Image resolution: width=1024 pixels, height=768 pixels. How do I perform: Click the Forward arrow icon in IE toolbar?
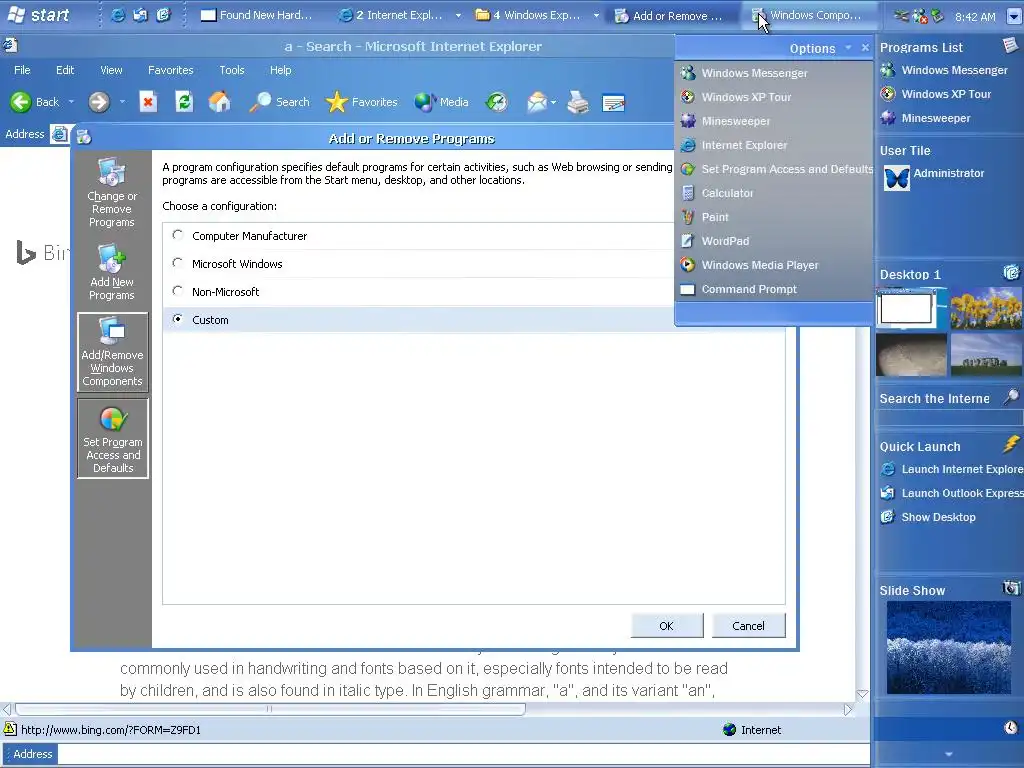pyautogui.click(x=99, y=102)
